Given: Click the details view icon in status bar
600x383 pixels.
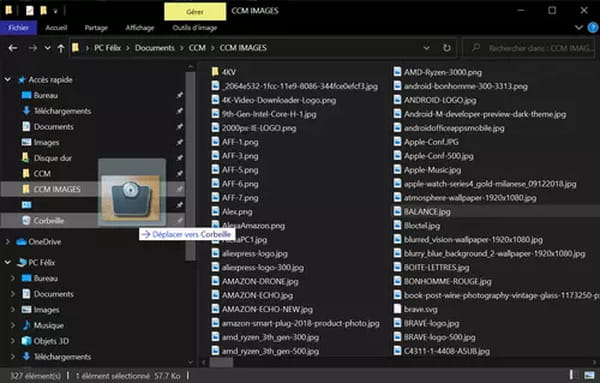Looking at the screenshot, I should (x=572, y=375).
